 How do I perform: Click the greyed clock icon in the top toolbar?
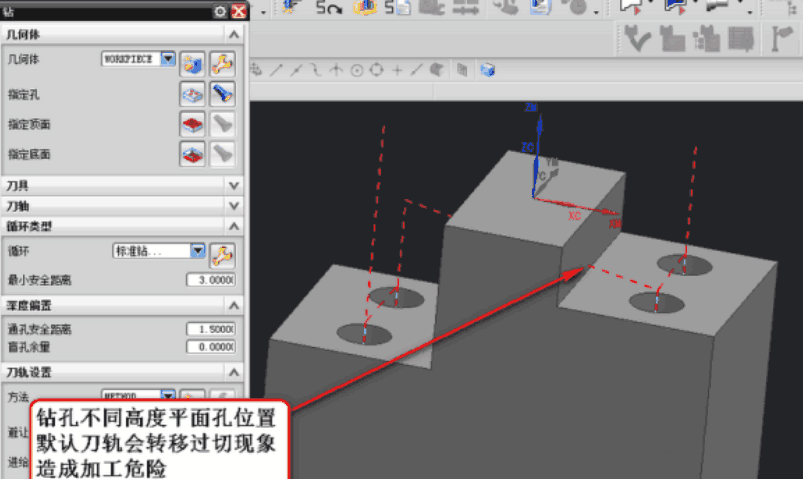click(577, 7)
